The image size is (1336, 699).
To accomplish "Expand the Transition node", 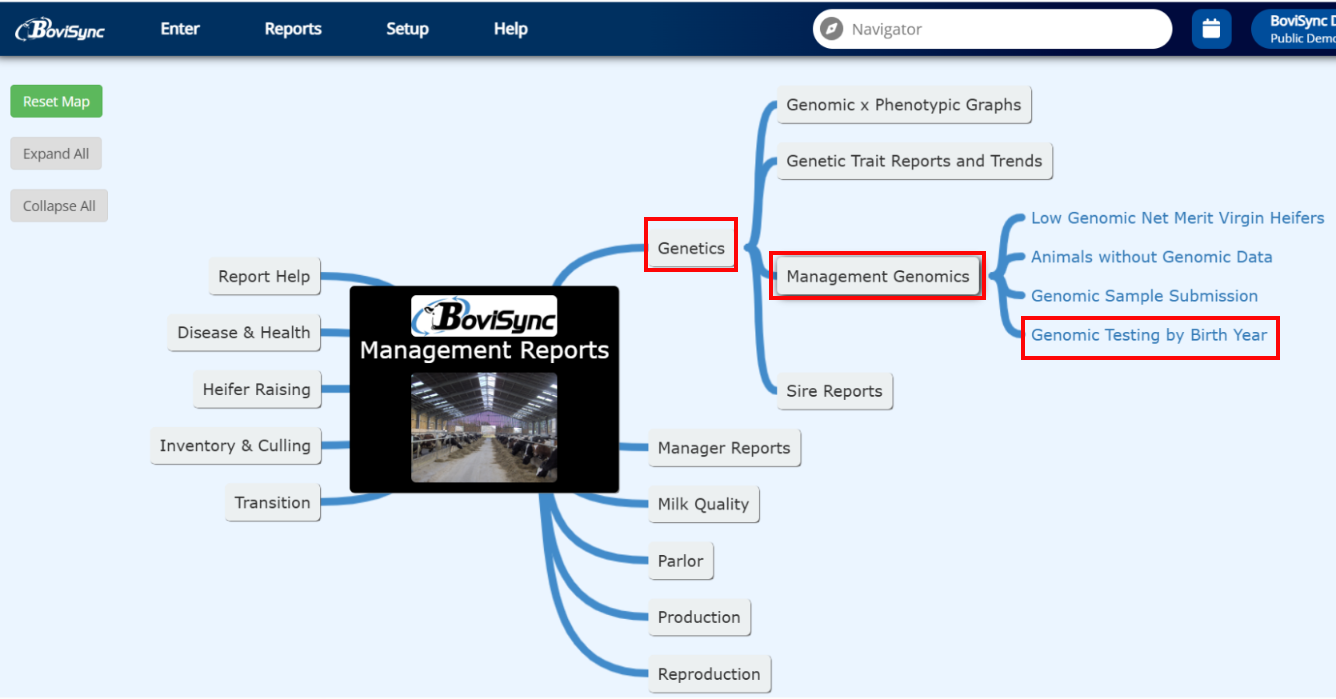I will click(272, 503).
